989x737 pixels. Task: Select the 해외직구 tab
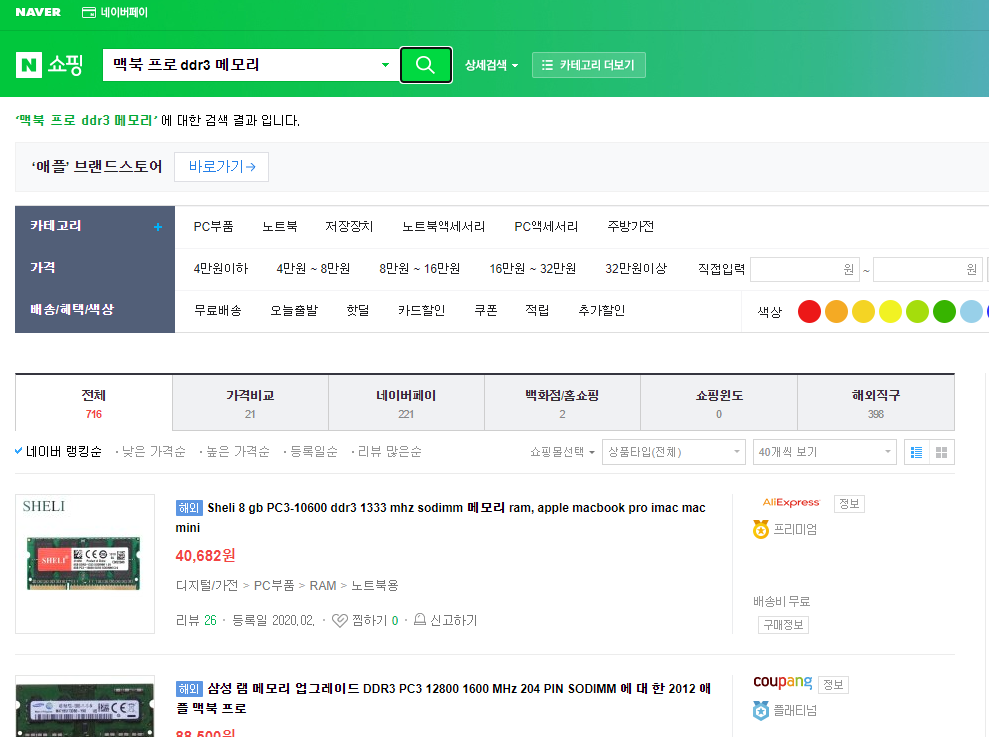tap(876, 403)
